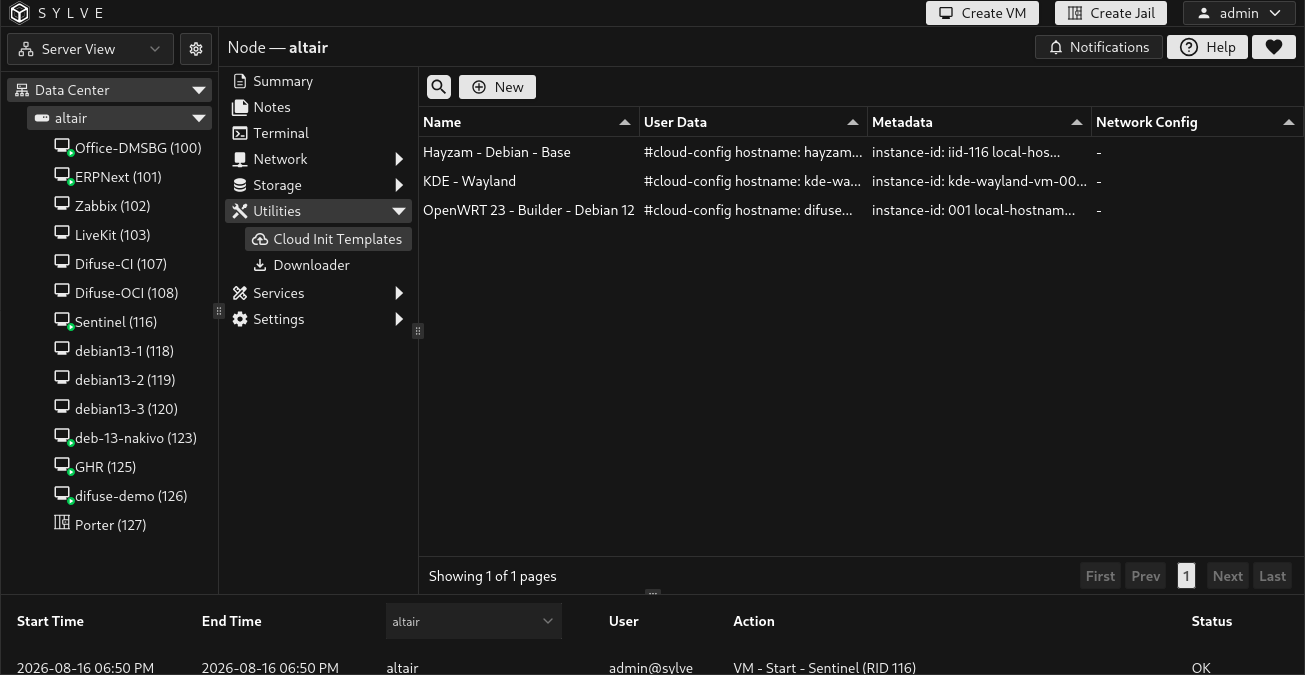The height and width of the screenshot is (675, 1305).
Task: Click the GHR (125) VM icon
Action: click(62, 466)
